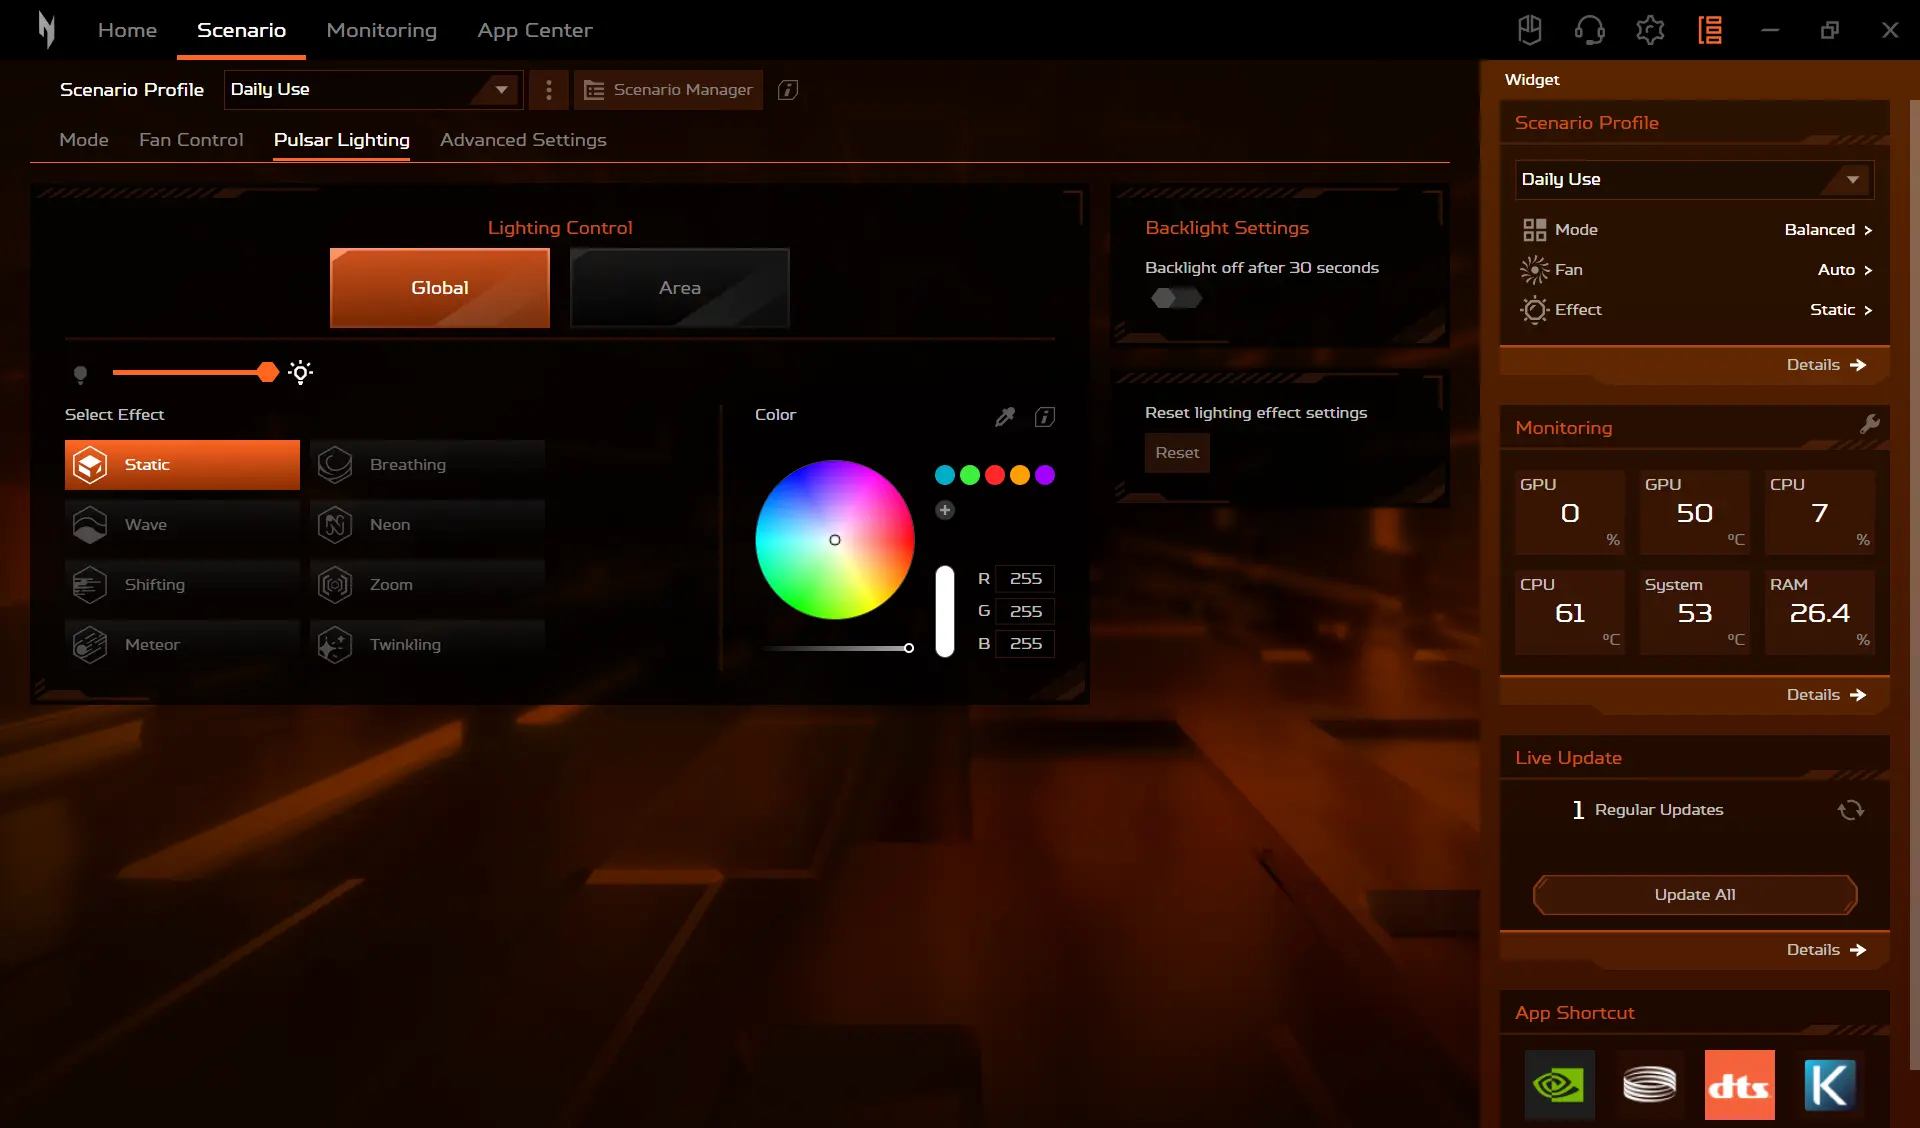Image resolution: width=1920 pixels, height=1128 pixels.
Task: Launch the DTS app shortcut
Action: tap(1739, 1085)
